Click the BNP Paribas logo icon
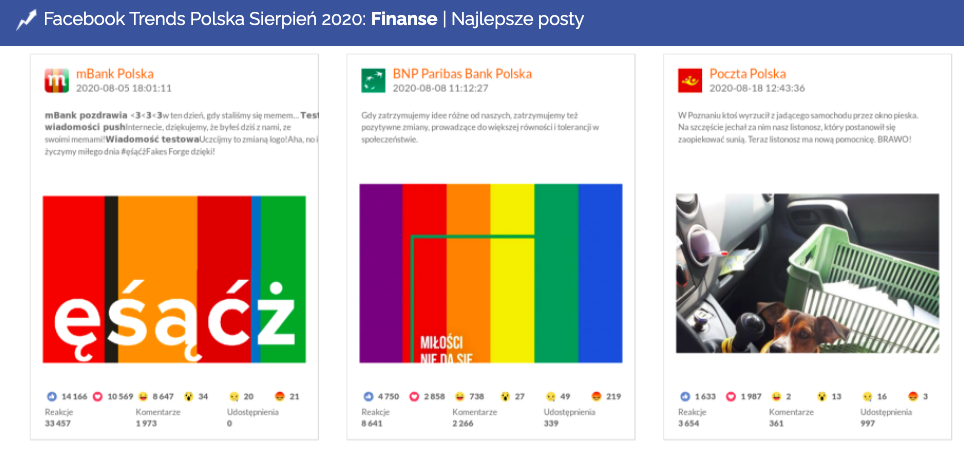The height and width of the screenshot is (456, 964). click(x=374, y=80)
